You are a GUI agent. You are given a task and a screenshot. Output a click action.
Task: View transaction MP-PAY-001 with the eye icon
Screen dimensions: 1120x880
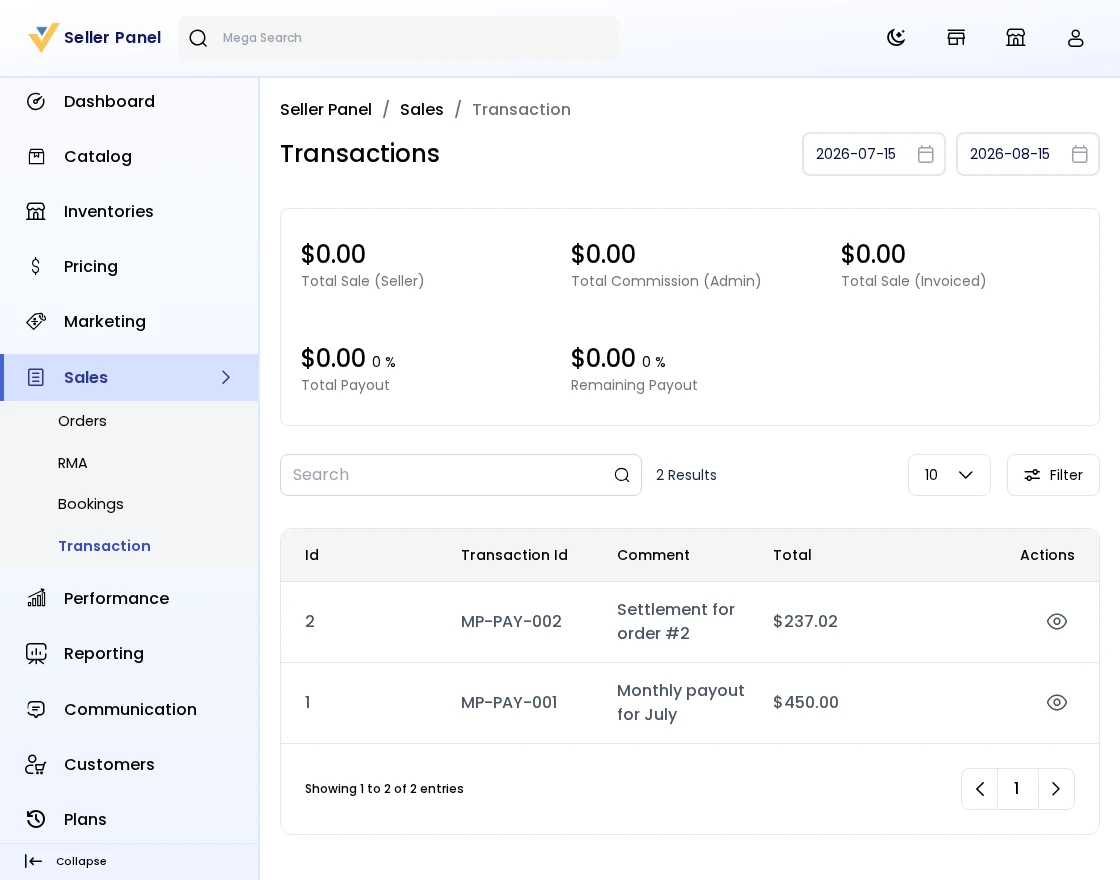(1056, 702)
